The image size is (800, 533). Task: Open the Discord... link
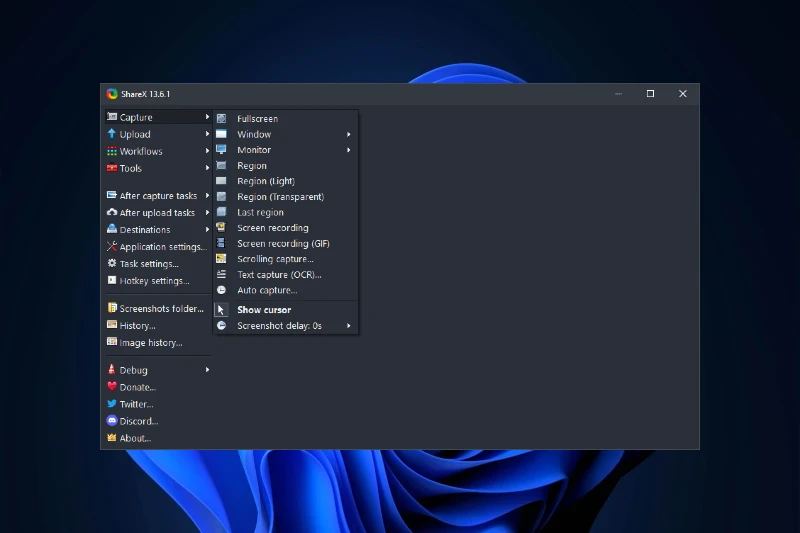click(157, 421)
